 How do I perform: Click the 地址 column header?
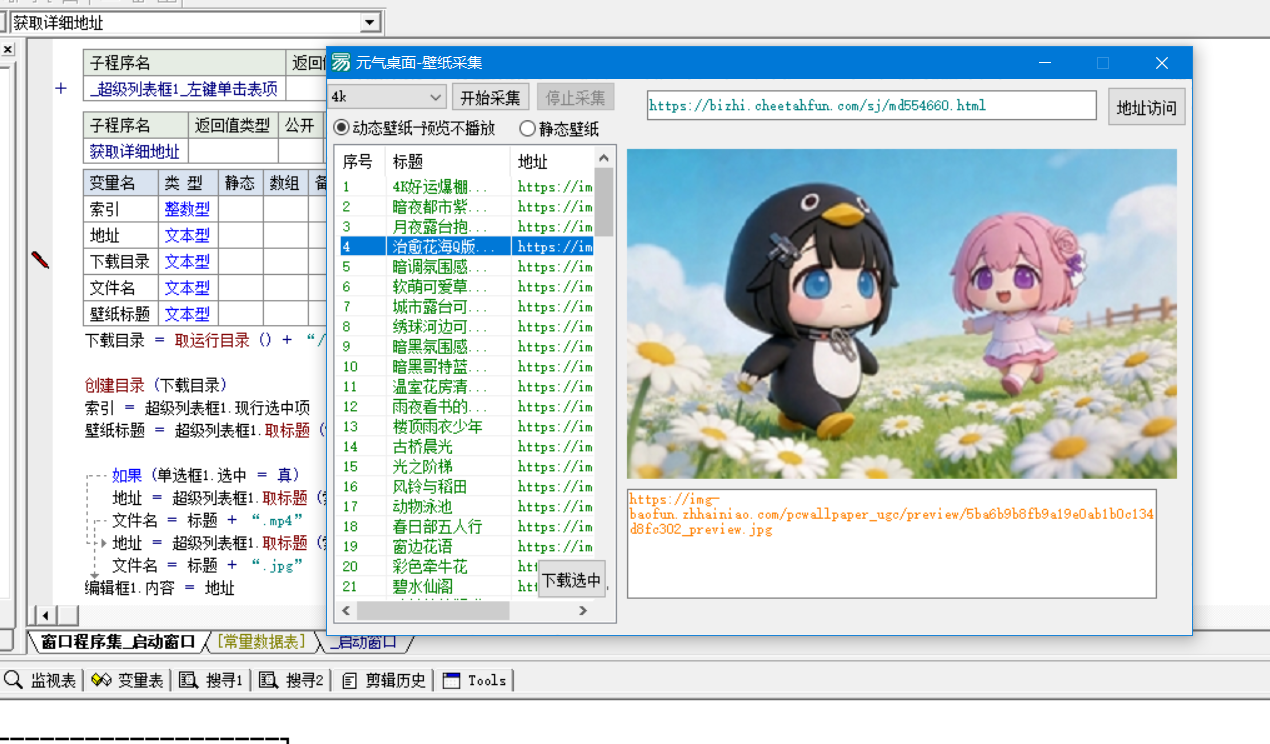point(552,161)
